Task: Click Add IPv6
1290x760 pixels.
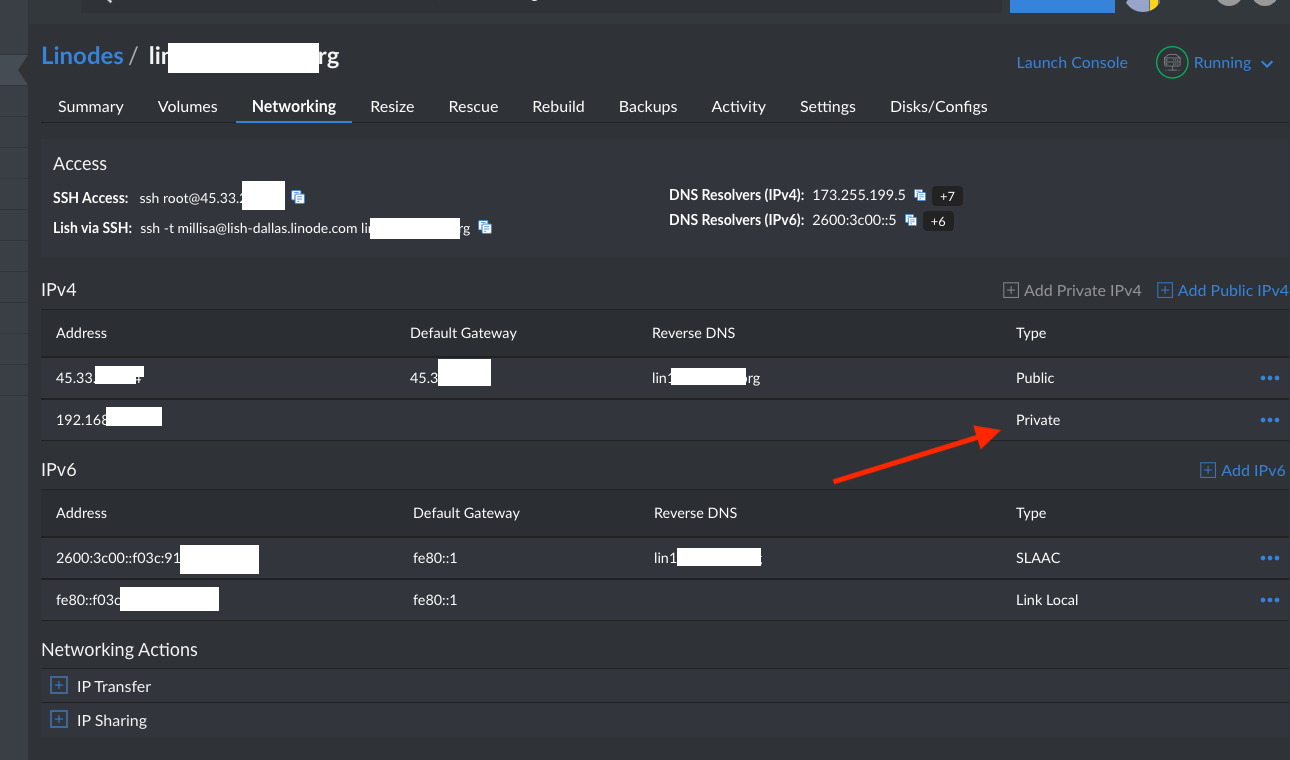Action: pyautogui.click(x=1243, y=470)
